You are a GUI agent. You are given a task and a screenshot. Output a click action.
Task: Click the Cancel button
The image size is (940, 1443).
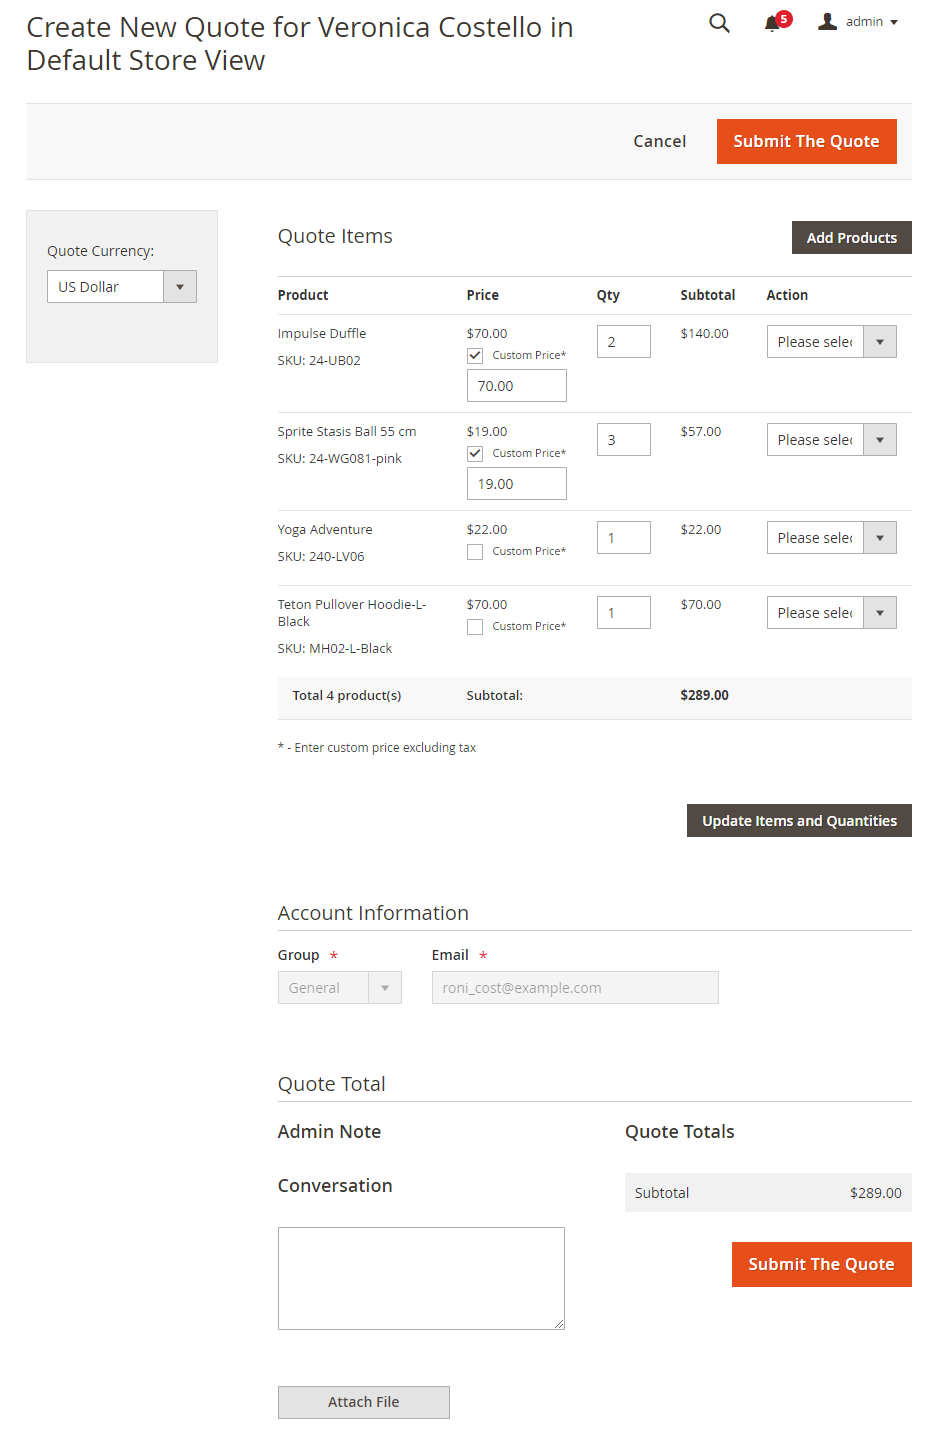point(659,142)
